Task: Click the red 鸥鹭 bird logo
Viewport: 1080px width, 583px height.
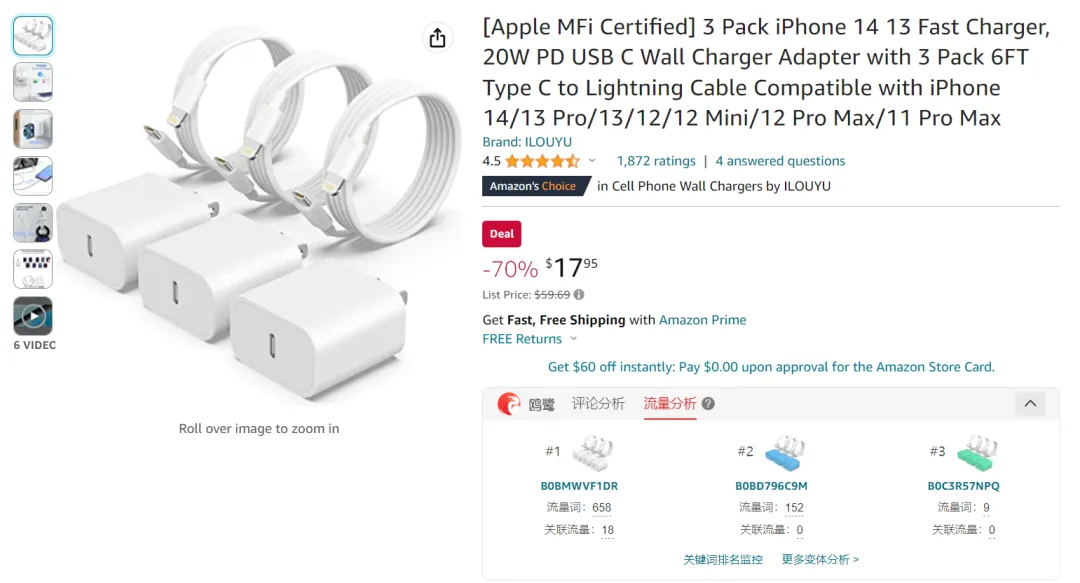Action: [509, 404]
